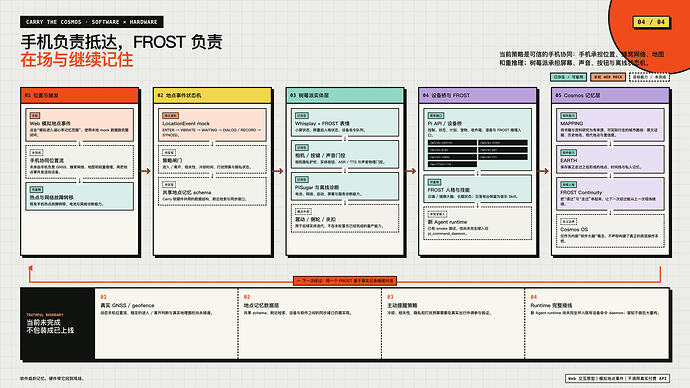Open the 共享地点记忆 schema card

(212, 191)
